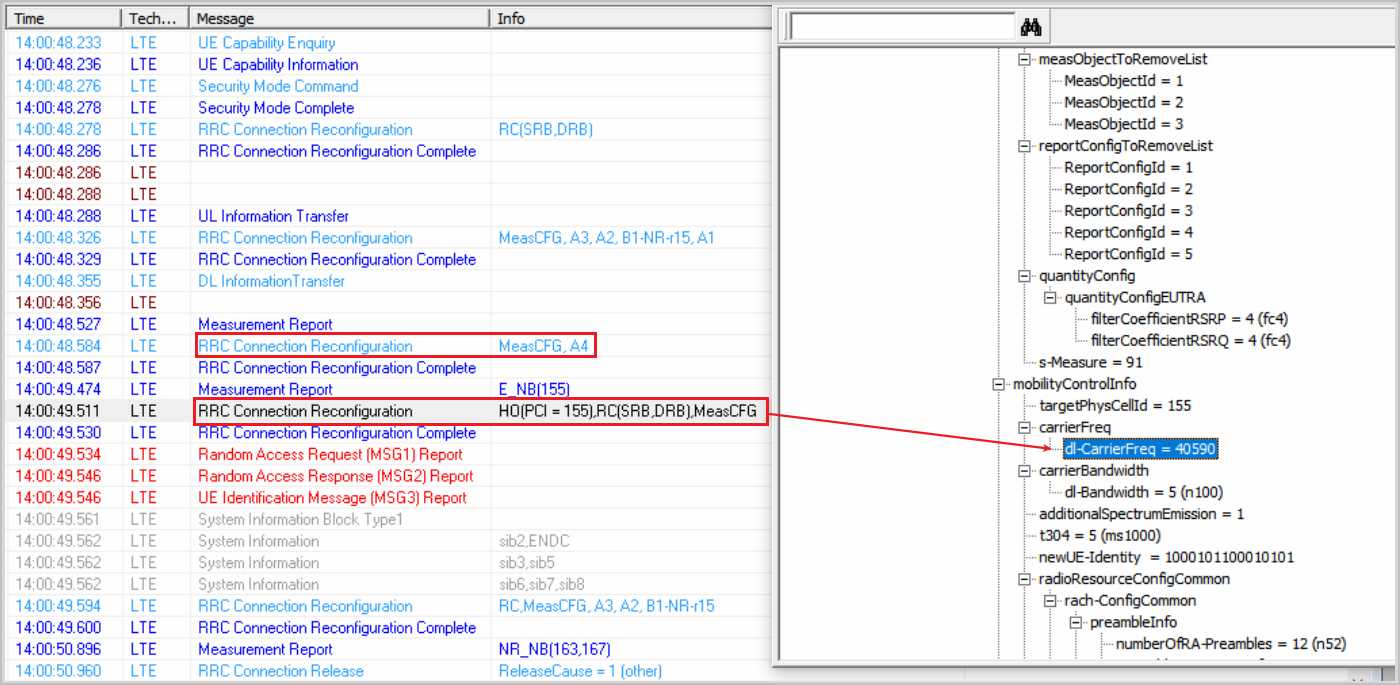Open the RRC Connection Release message
This screenshot has width=1400, height=685.
(280, 671)
